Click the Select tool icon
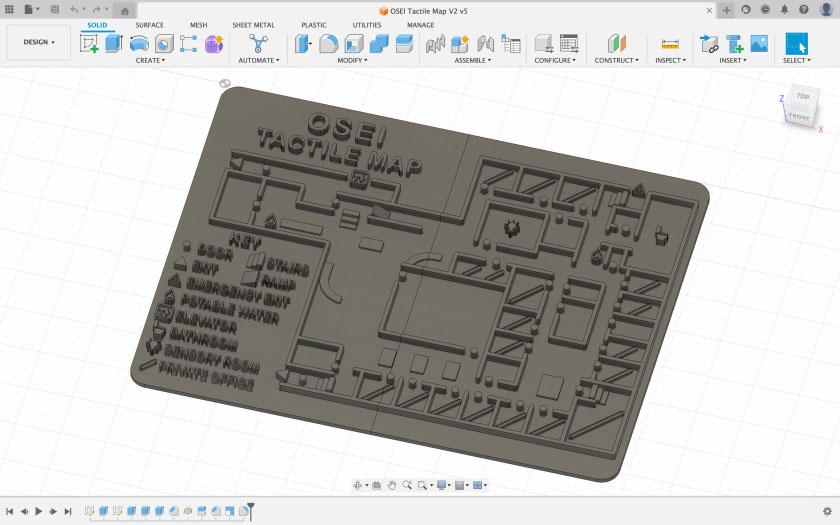 (x=796, y=44)
